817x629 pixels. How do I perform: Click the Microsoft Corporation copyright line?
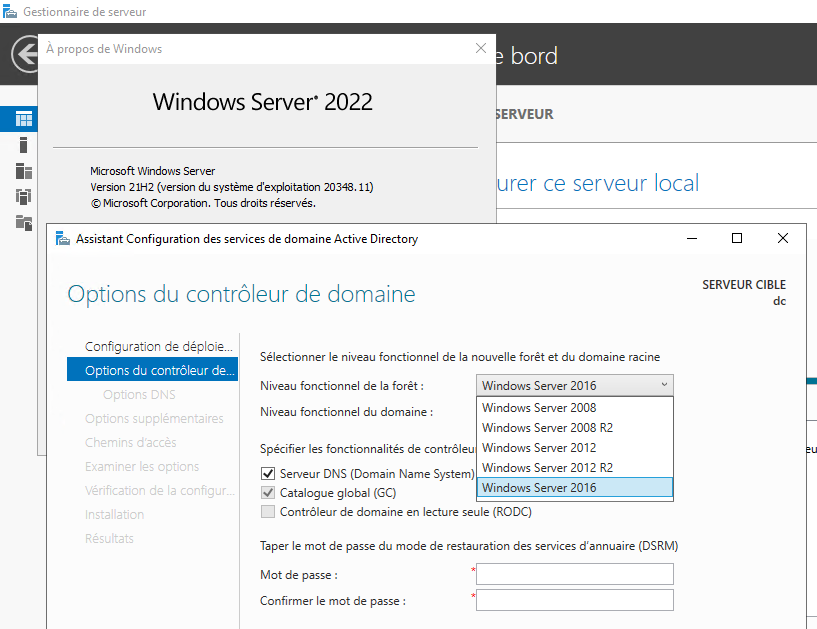203,203
